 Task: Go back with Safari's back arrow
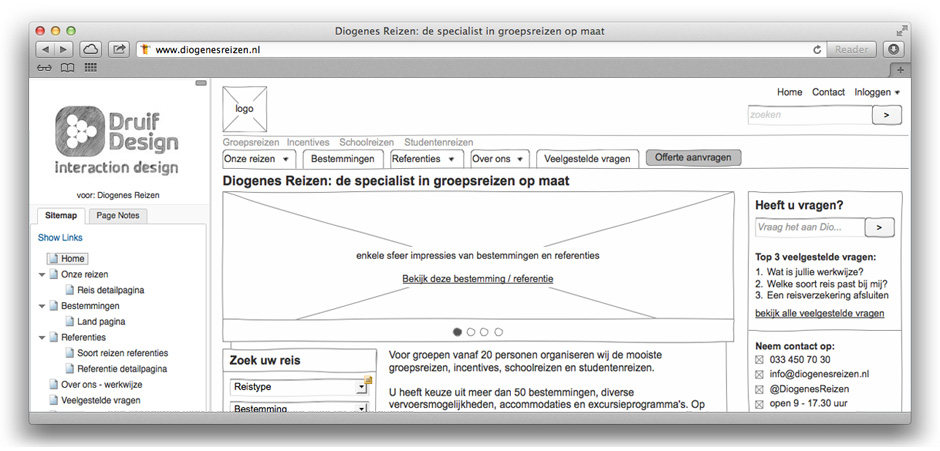(x=46, y=50)
